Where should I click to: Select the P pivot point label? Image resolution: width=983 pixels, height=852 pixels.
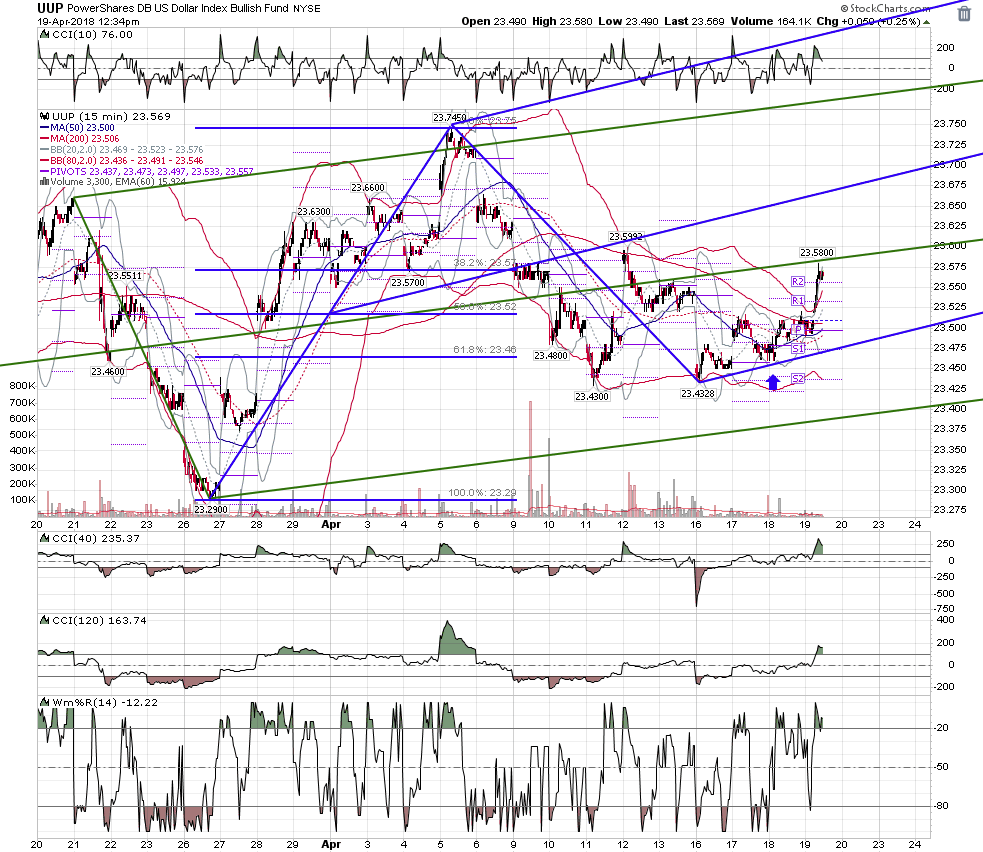point(797,329)
